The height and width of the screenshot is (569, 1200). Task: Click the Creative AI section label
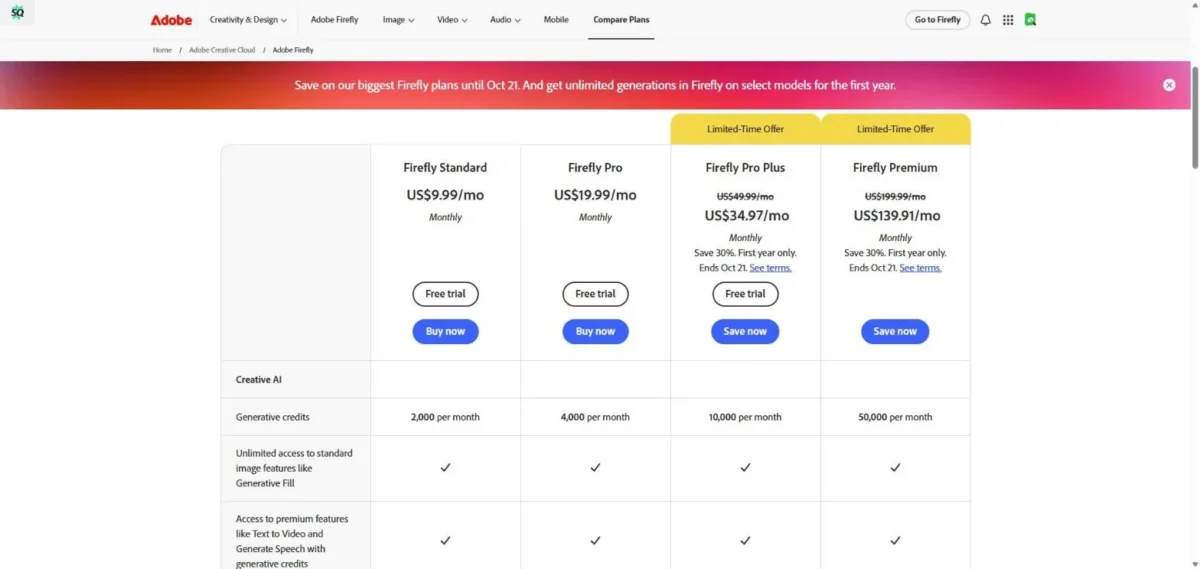point(258,380)
